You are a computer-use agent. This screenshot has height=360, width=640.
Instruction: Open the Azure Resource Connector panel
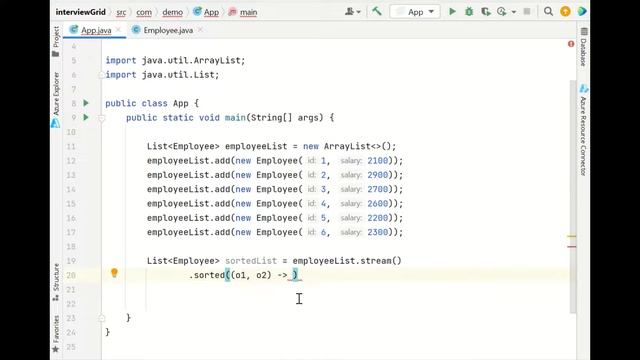tap(584, 130)
